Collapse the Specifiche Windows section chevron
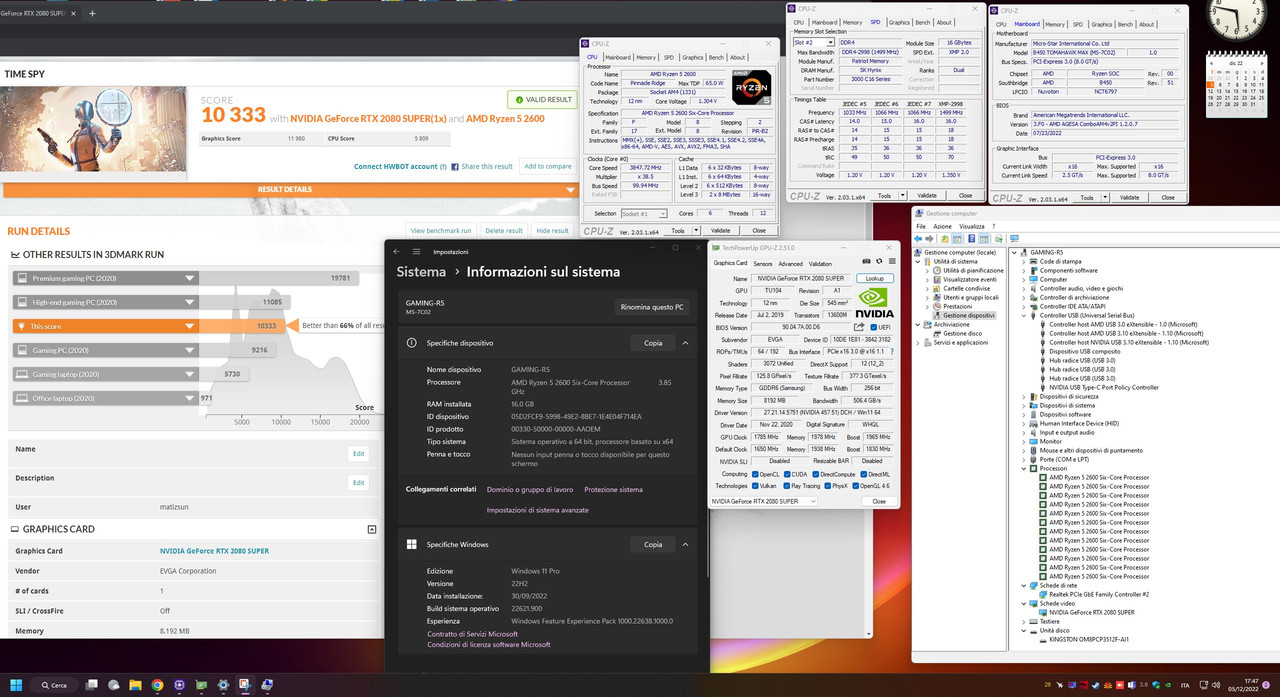This screenshot has width=1280, height=697. [686, 545]
